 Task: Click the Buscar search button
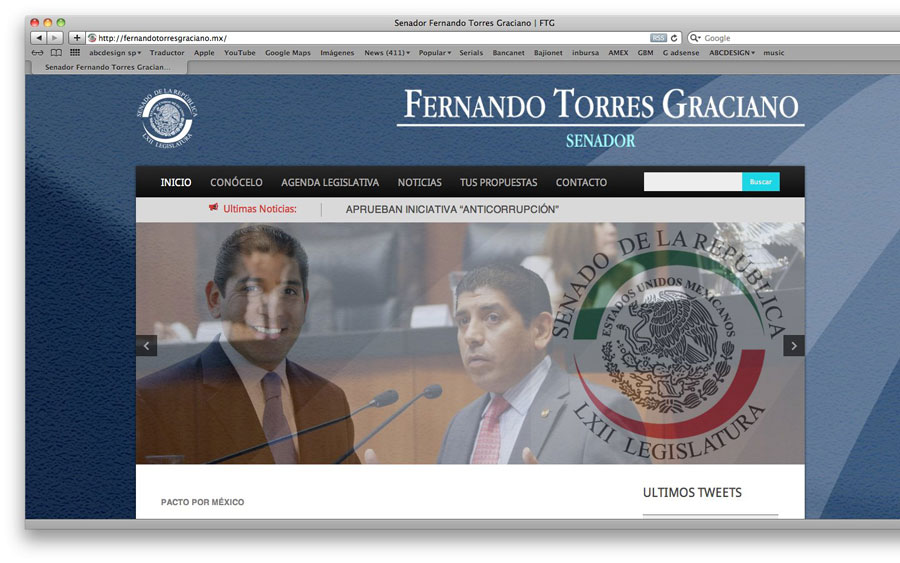[761, 181]
